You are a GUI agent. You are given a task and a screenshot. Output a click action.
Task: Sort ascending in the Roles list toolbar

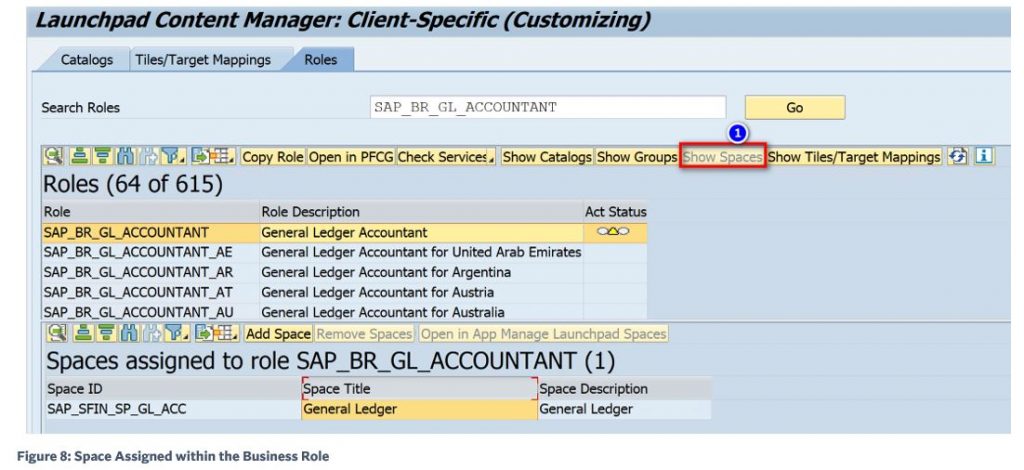pyautogui.click(x=80, y=156)
